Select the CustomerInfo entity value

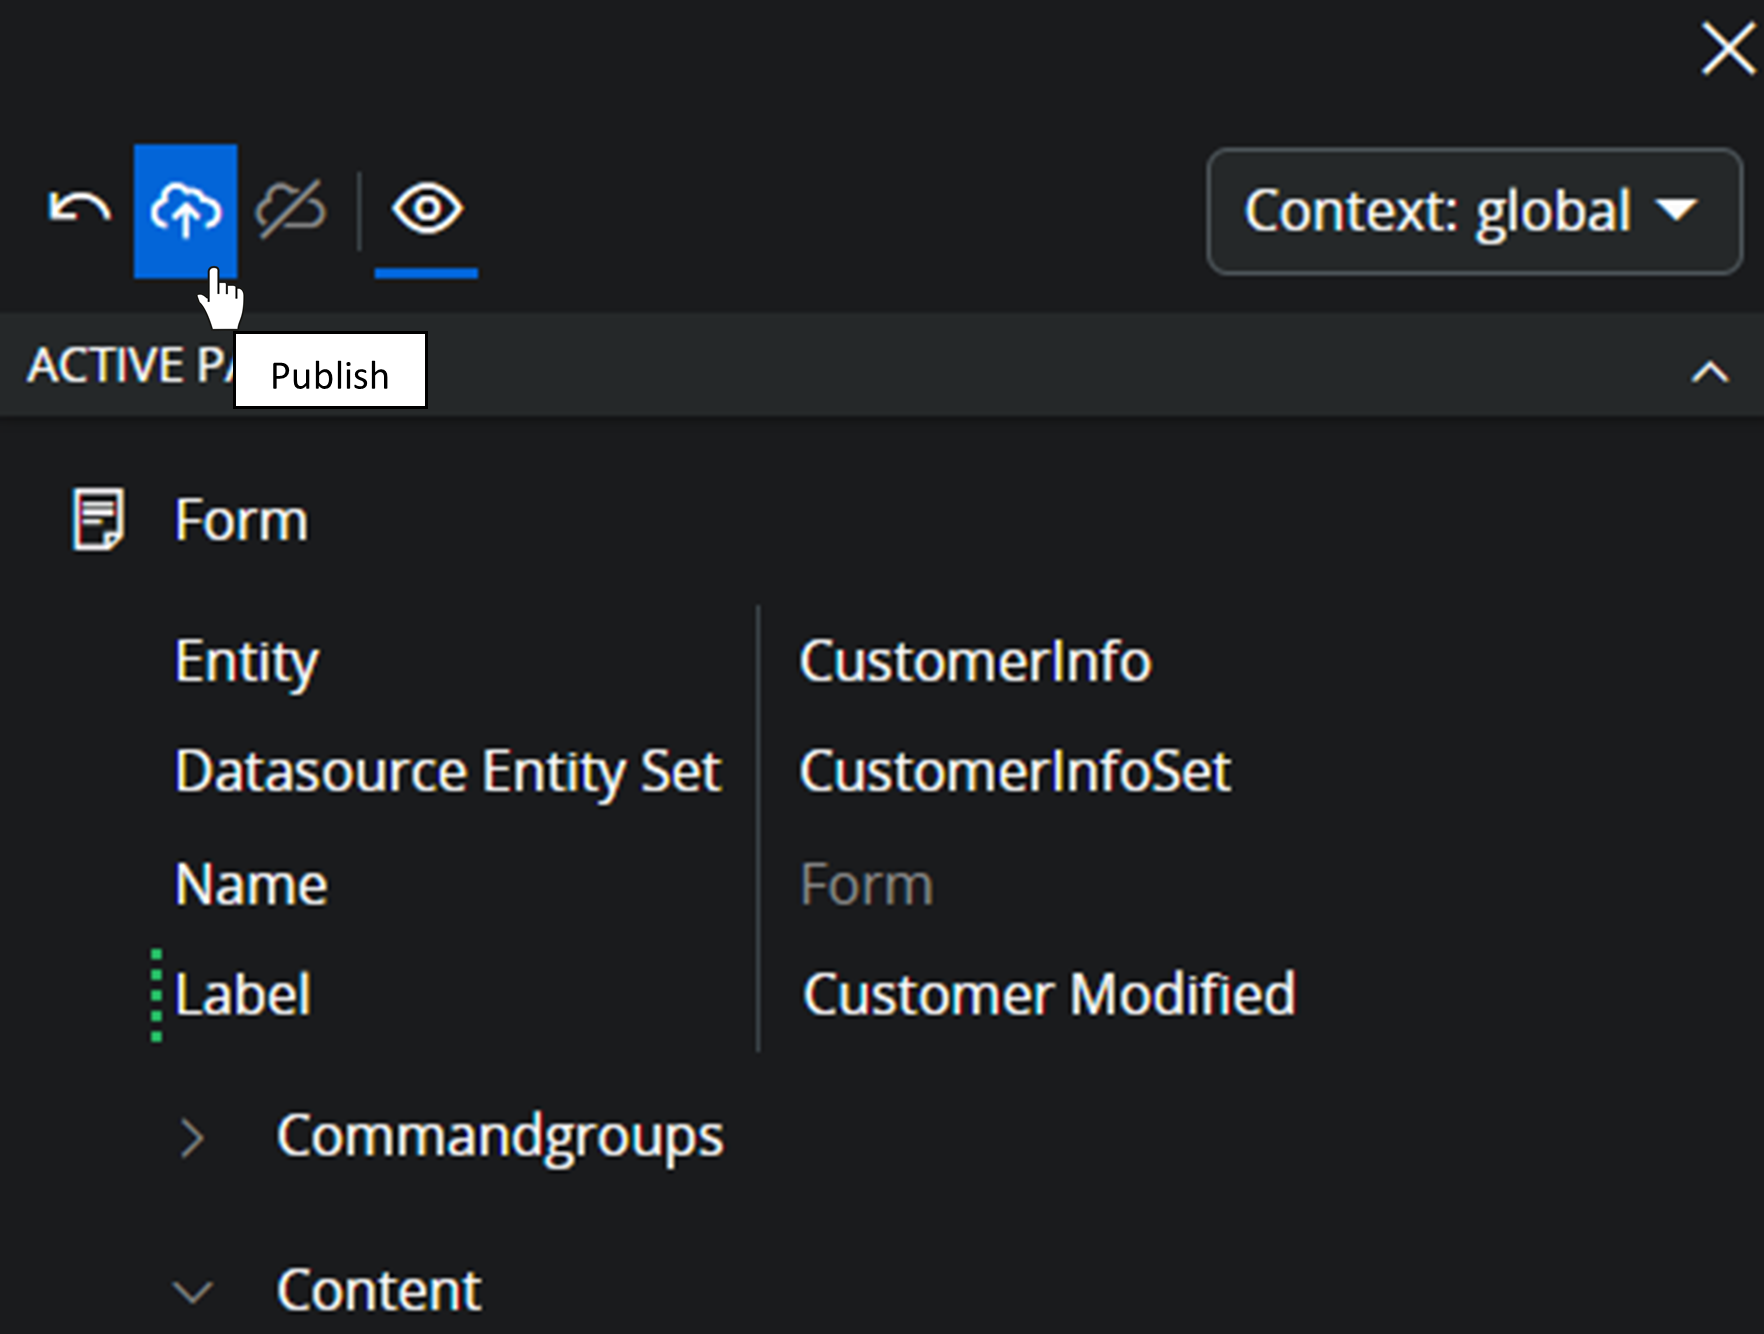tap(975, 662)
